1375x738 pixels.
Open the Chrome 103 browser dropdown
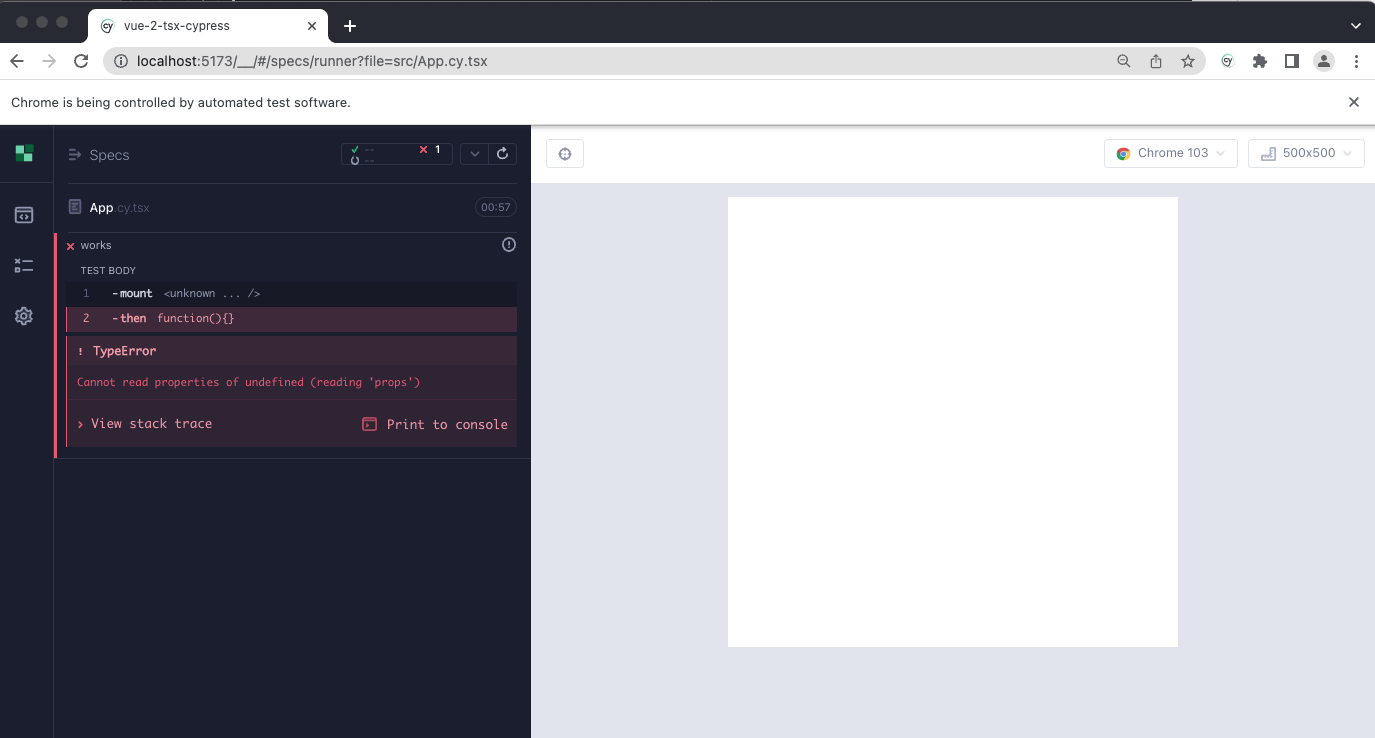click(x=1170, y=152)
